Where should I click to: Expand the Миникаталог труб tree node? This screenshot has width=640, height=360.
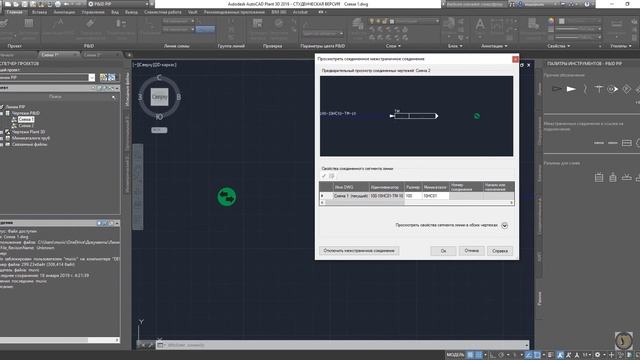coord(2,138)
